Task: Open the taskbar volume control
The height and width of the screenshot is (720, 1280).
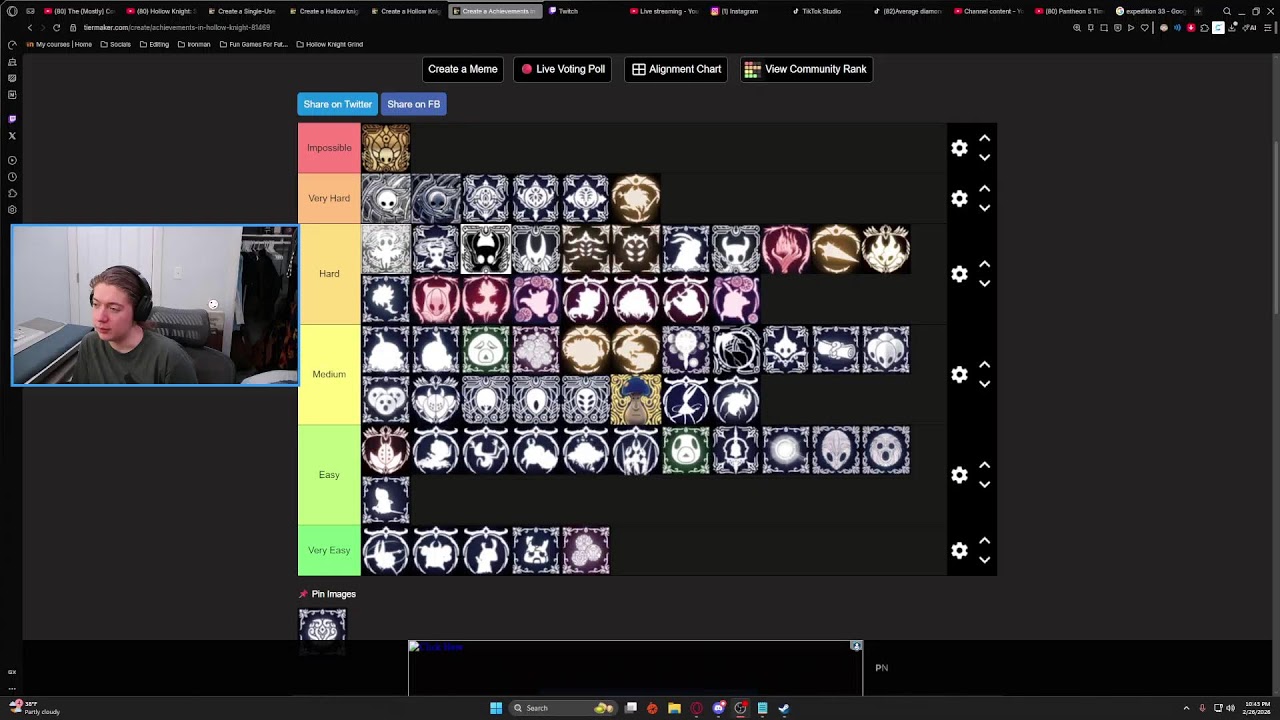Action: pos(1230,708)
